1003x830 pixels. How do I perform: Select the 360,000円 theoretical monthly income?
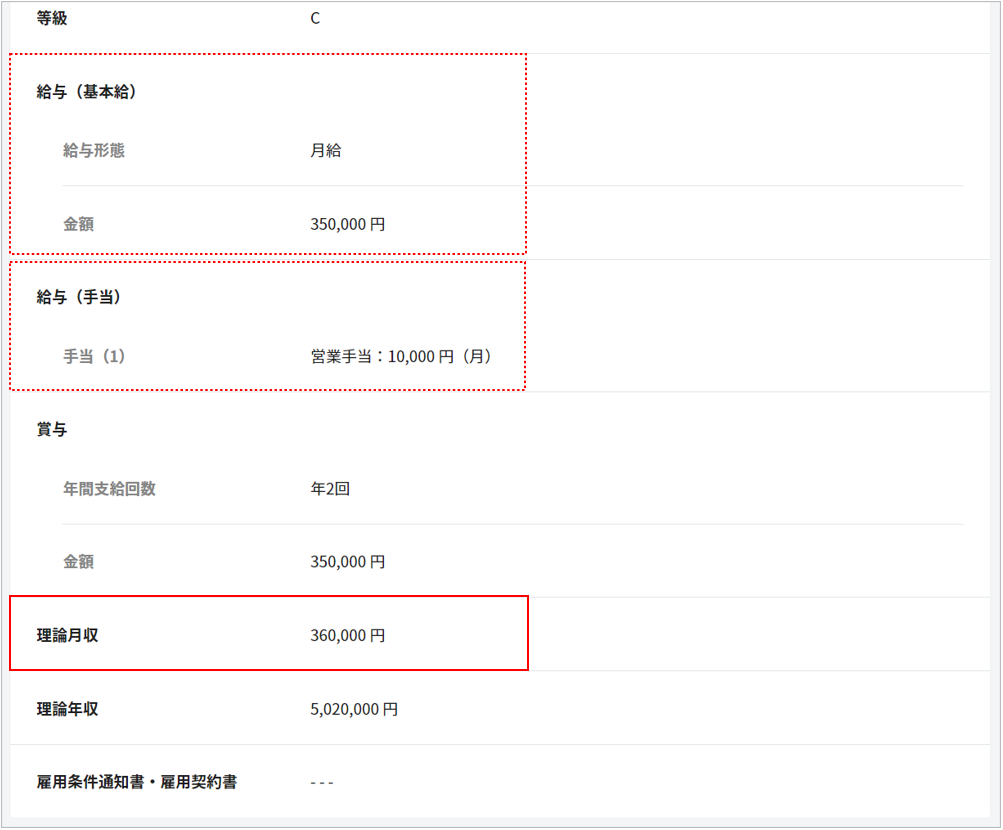348,635
